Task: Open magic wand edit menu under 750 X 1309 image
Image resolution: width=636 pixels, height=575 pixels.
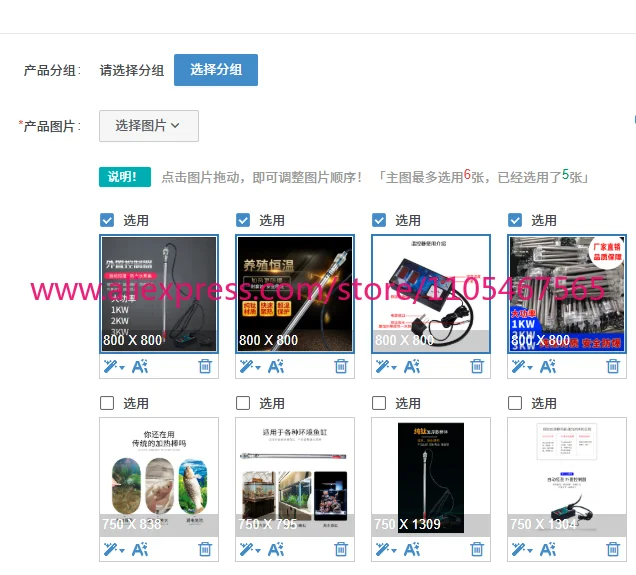Action: pyautogui.click(x=385, y=549)
